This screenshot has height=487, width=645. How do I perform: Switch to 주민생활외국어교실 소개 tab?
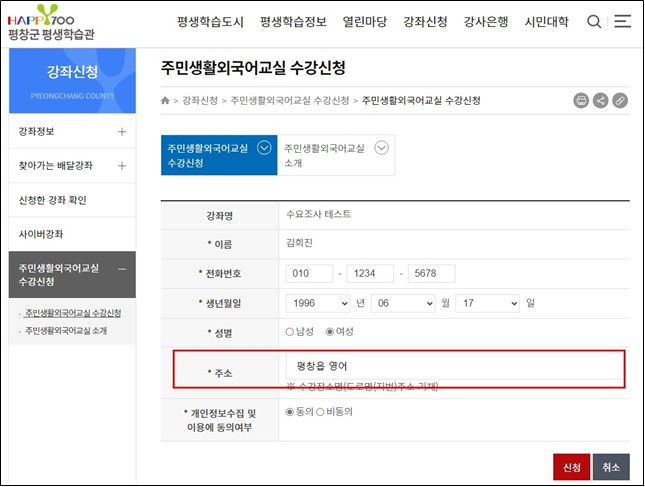pos(336,155)
